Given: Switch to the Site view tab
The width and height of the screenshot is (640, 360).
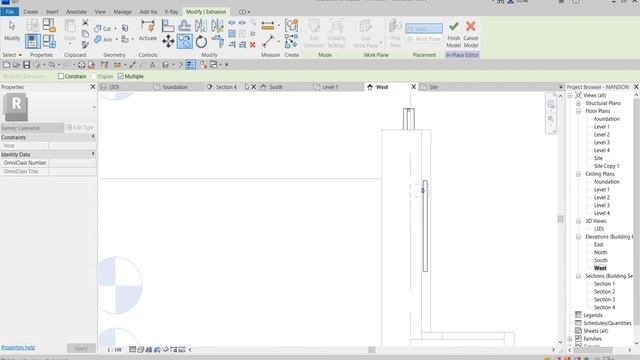Looking at the screenshot, I should click(x=433, y=87).
